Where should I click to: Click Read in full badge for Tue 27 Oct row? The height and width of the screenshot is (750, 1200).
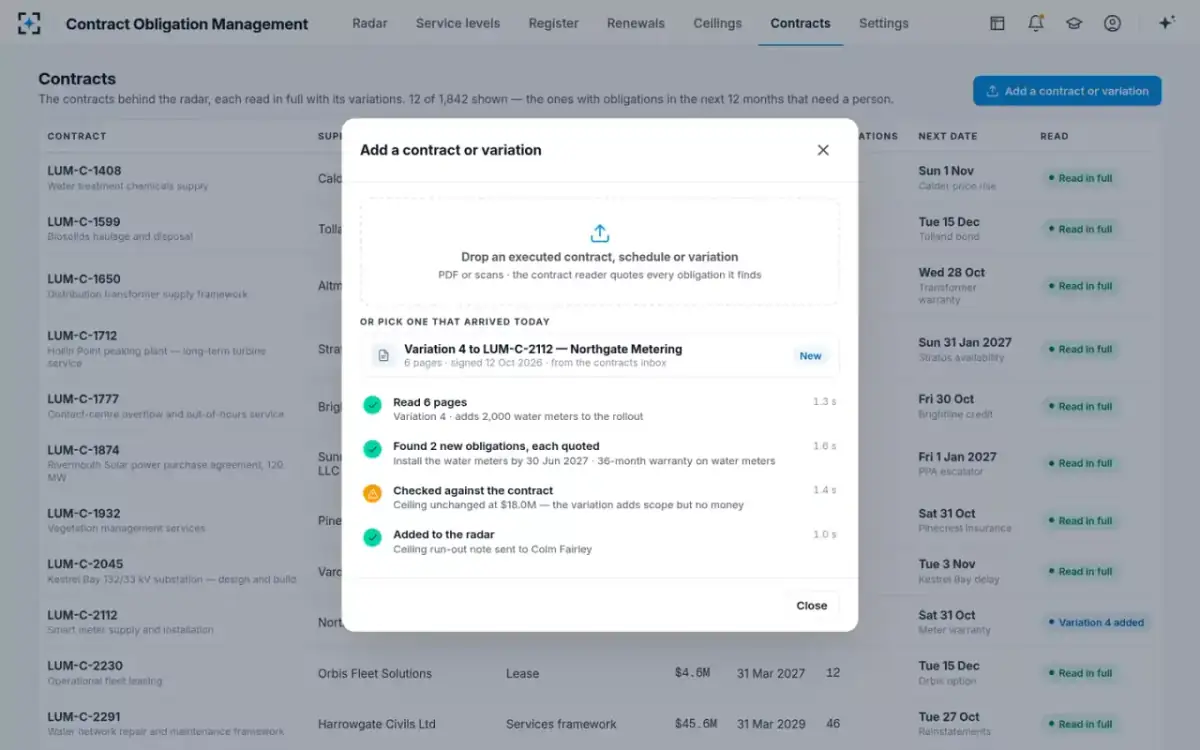[1080, 724]
